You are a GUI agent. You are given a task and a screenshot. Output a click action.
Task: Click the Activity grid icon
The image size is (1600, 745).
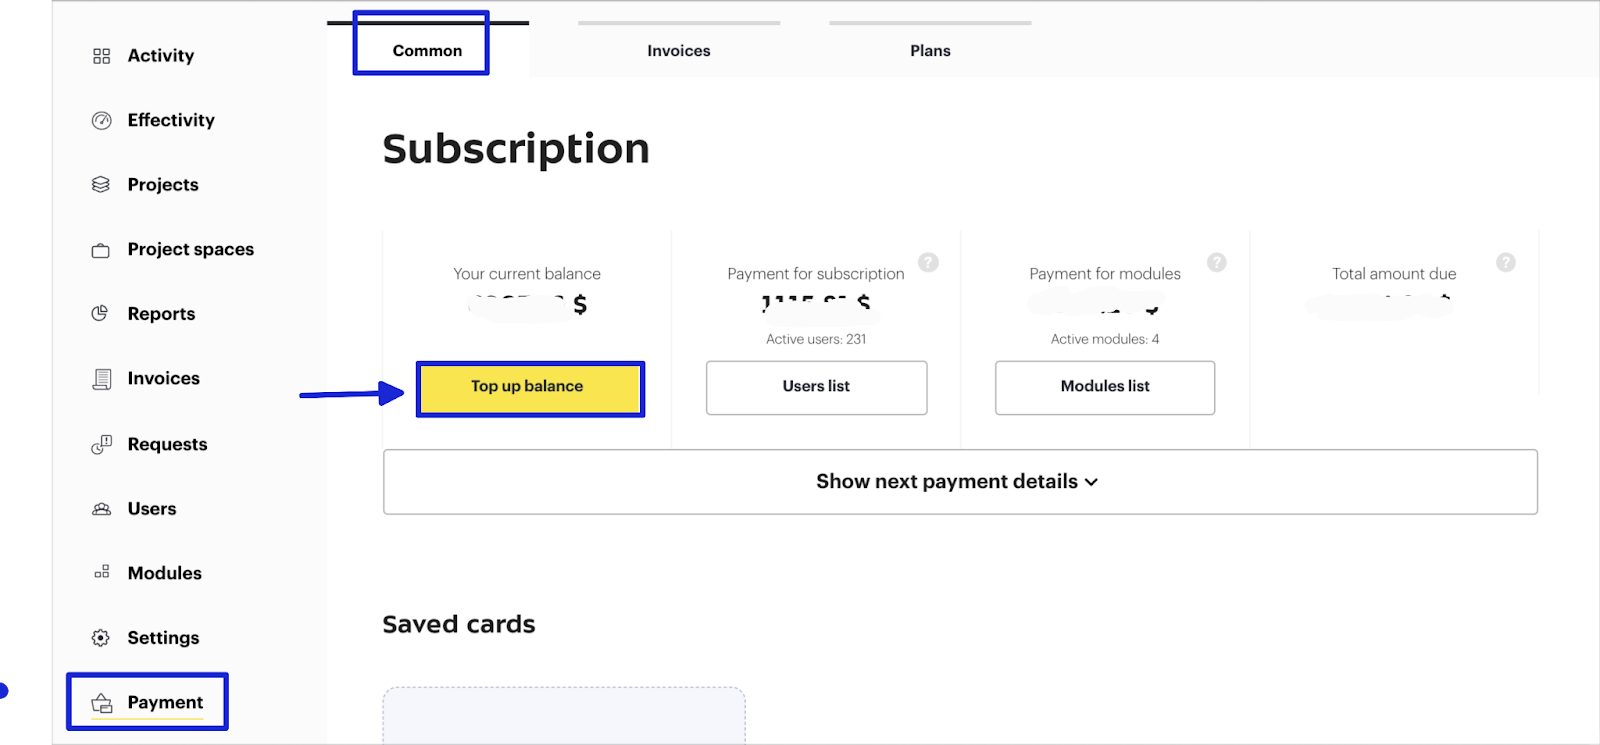click(101, 56)
